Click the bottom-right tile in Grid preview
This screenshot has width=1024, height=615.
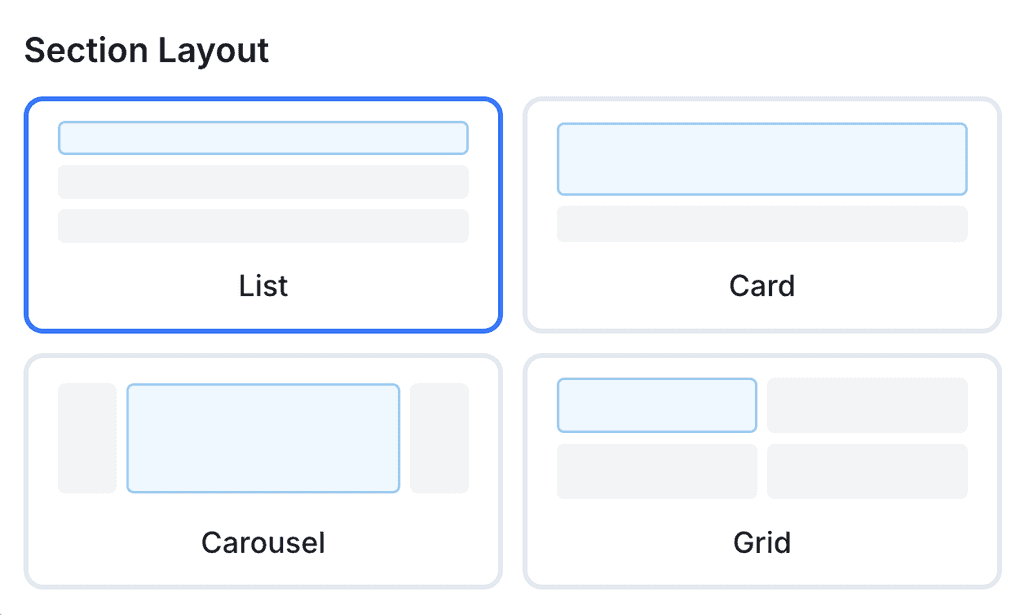pyautogui.click(x=867, y=471)
